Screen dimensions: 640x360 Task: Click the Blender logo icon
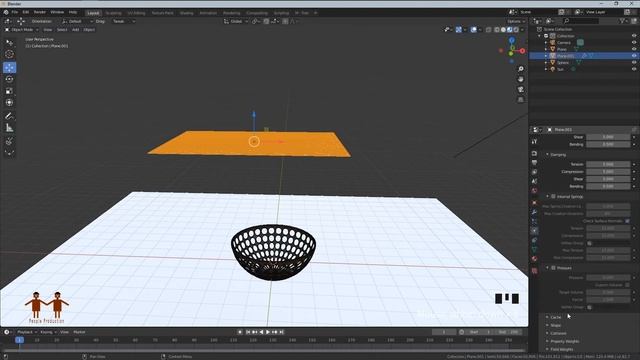[x=6, y=12]
